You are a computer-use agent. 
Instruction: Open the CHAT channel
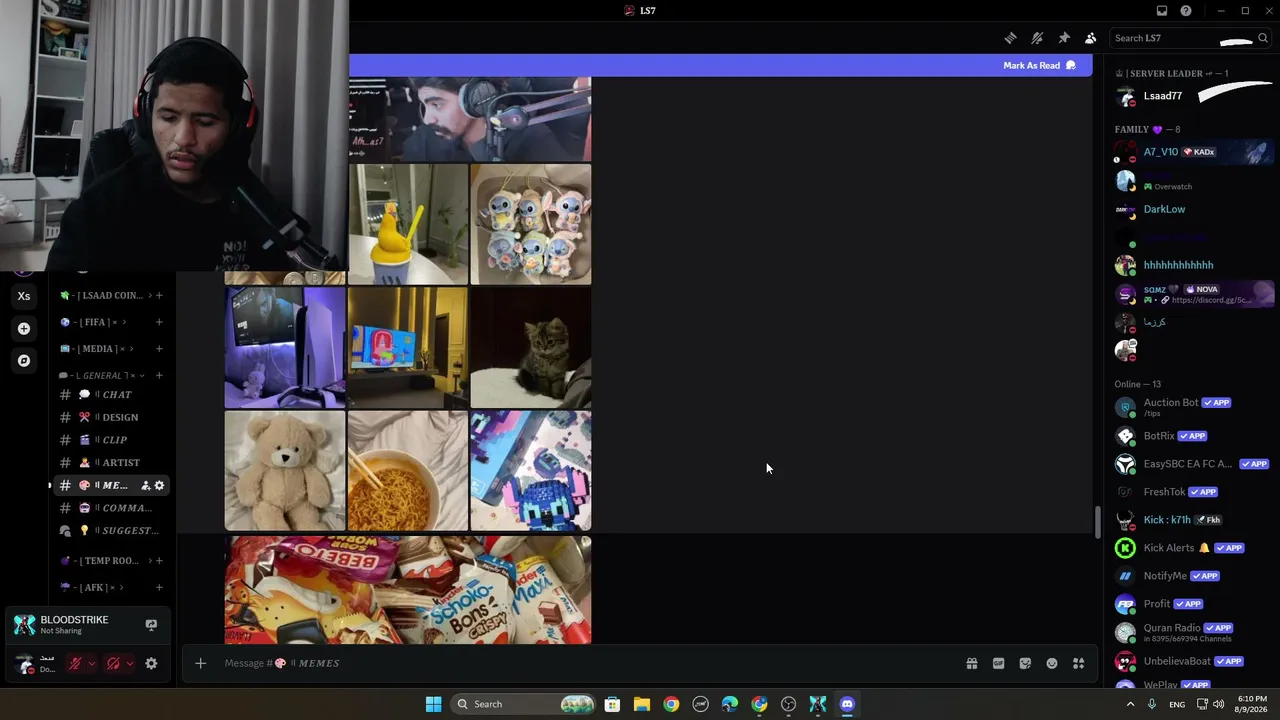click(112, 394)
